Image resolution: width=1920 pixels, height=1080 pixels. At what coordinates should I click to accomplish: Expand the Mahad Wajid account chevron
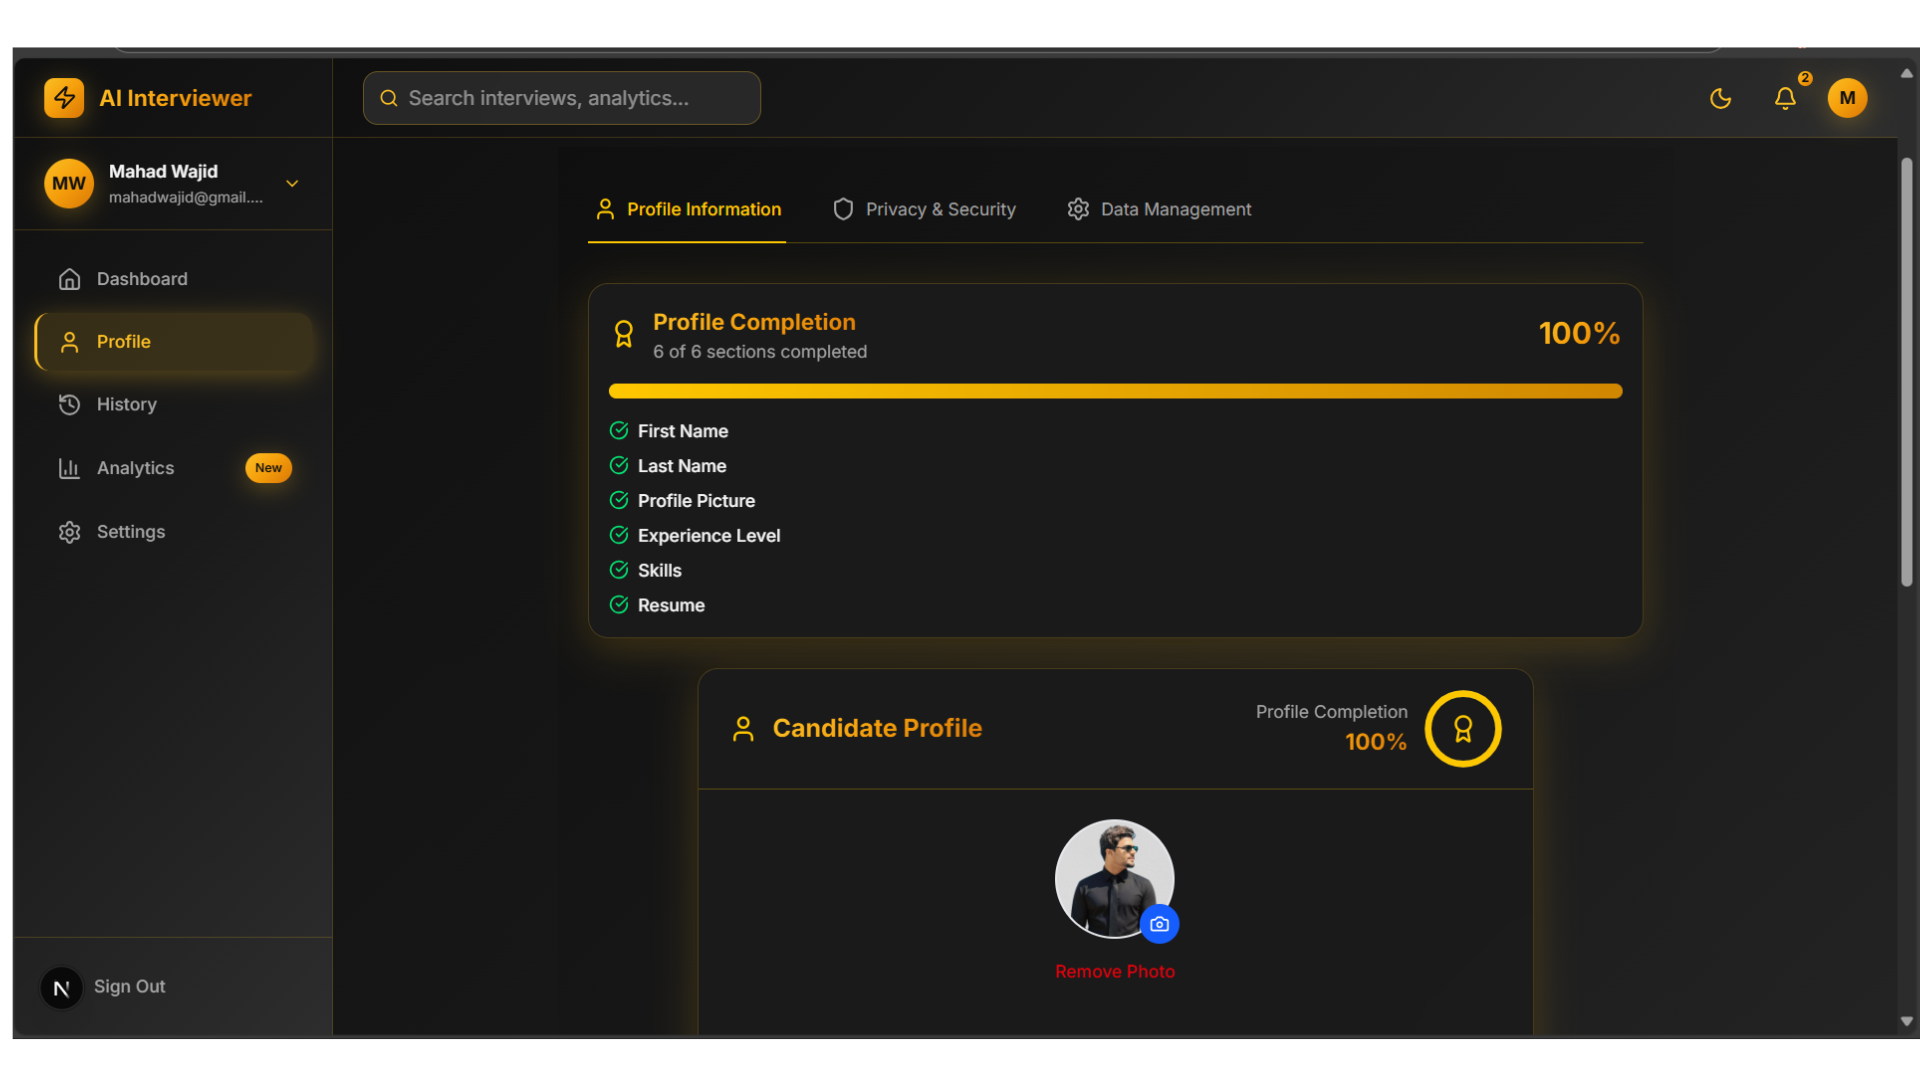tap(292, 184)
